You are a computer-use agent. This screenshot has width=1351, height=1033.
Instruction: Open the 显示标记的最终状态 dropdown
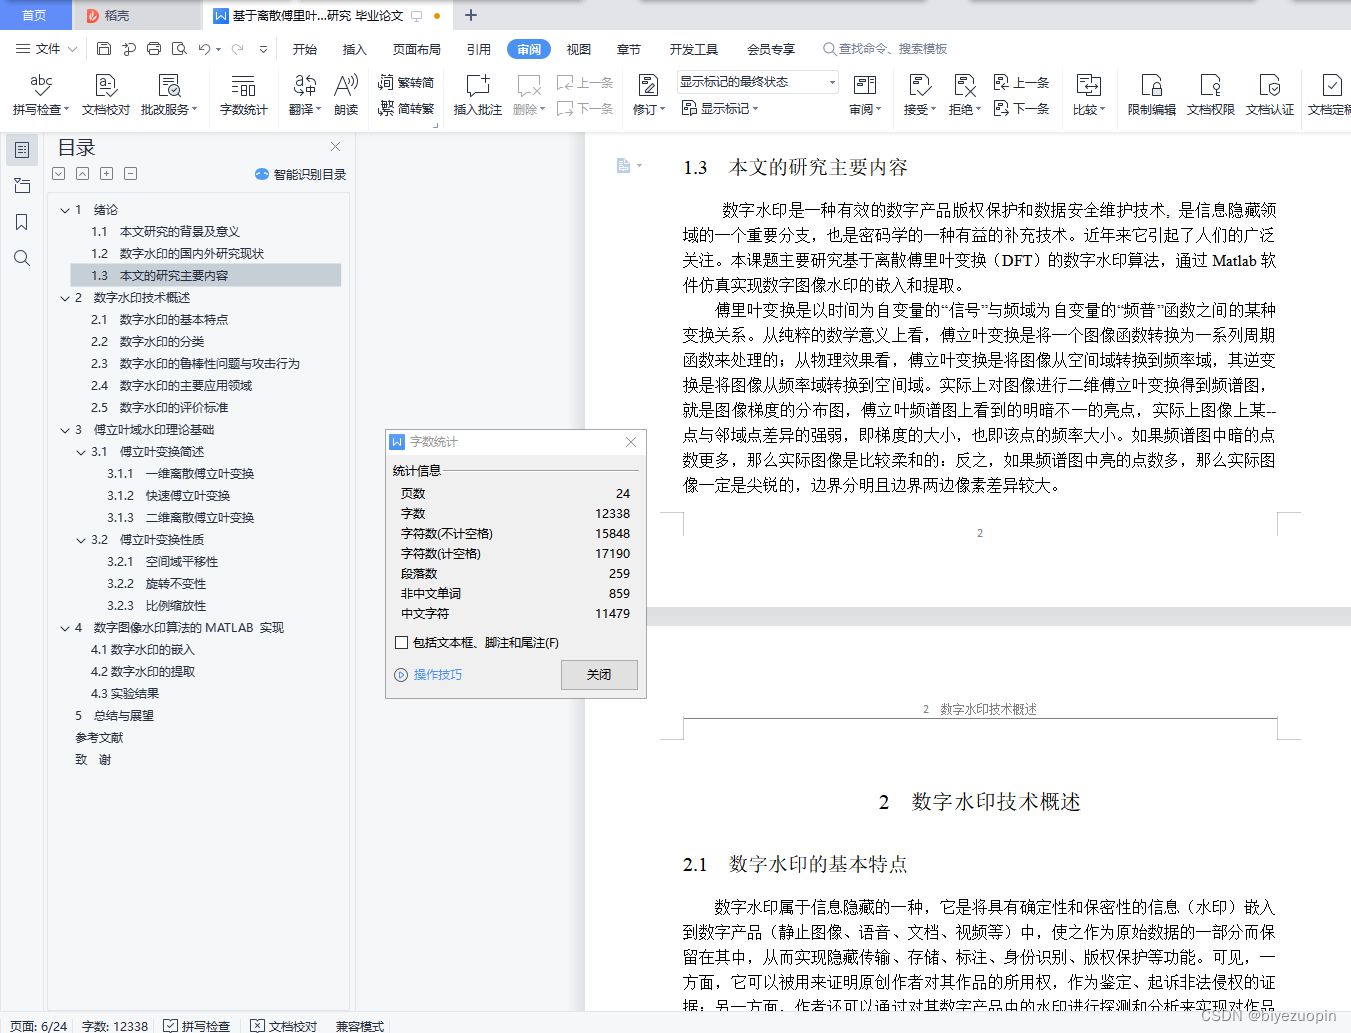(757, 82)
